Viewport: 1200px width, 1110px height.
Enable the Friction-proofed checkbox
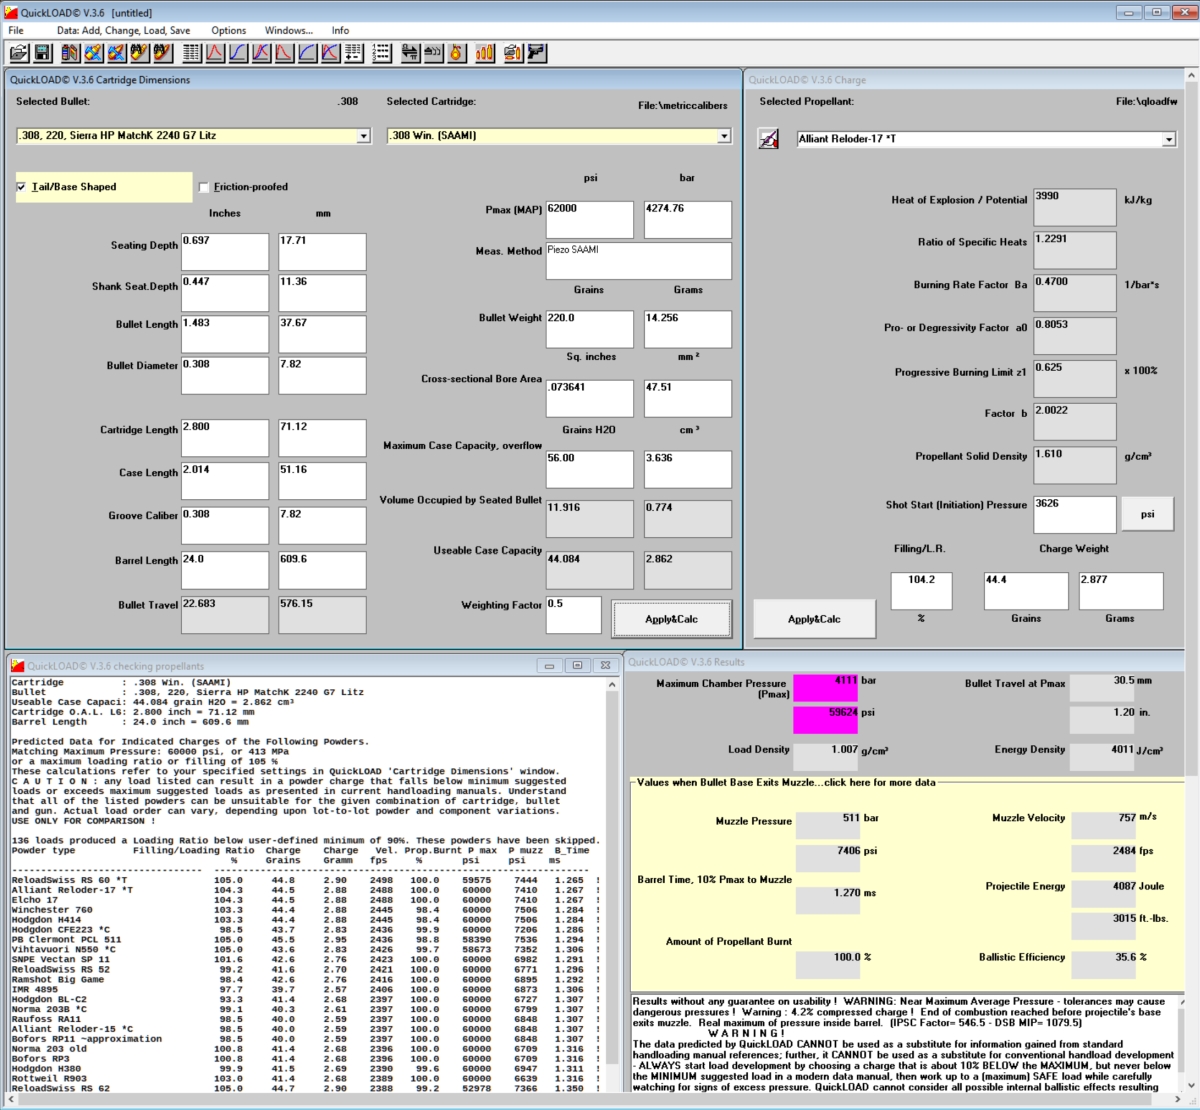pos(204,187)
